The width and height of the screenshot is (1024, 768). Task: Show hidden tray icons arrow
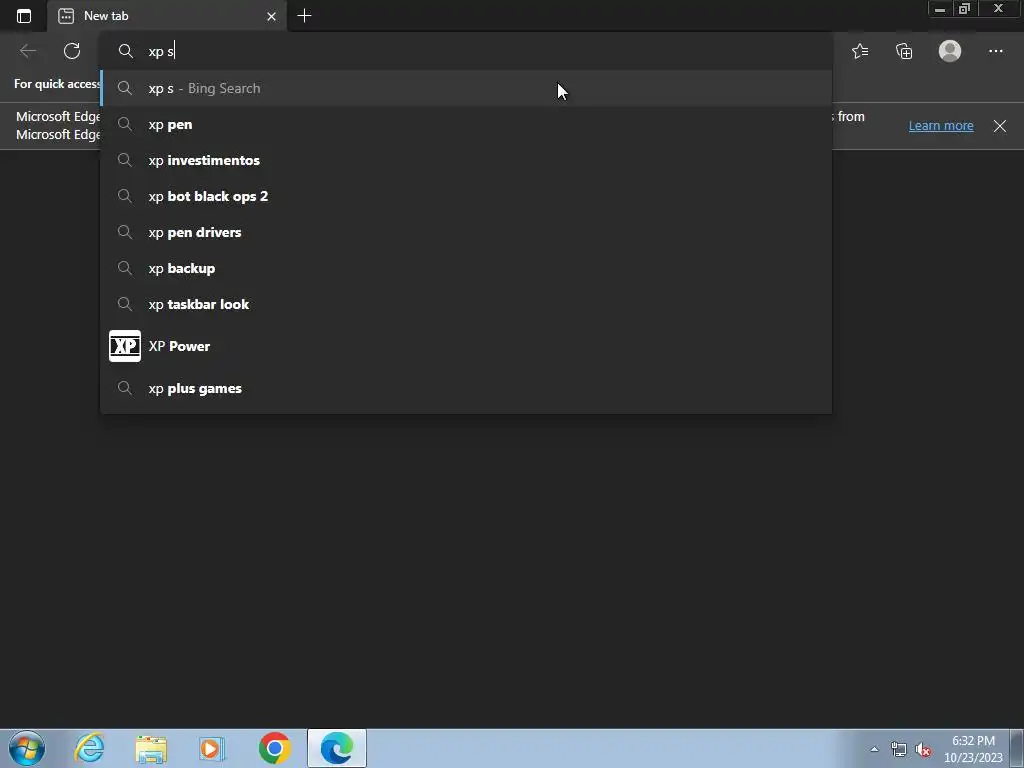click(x=874, y=749)
